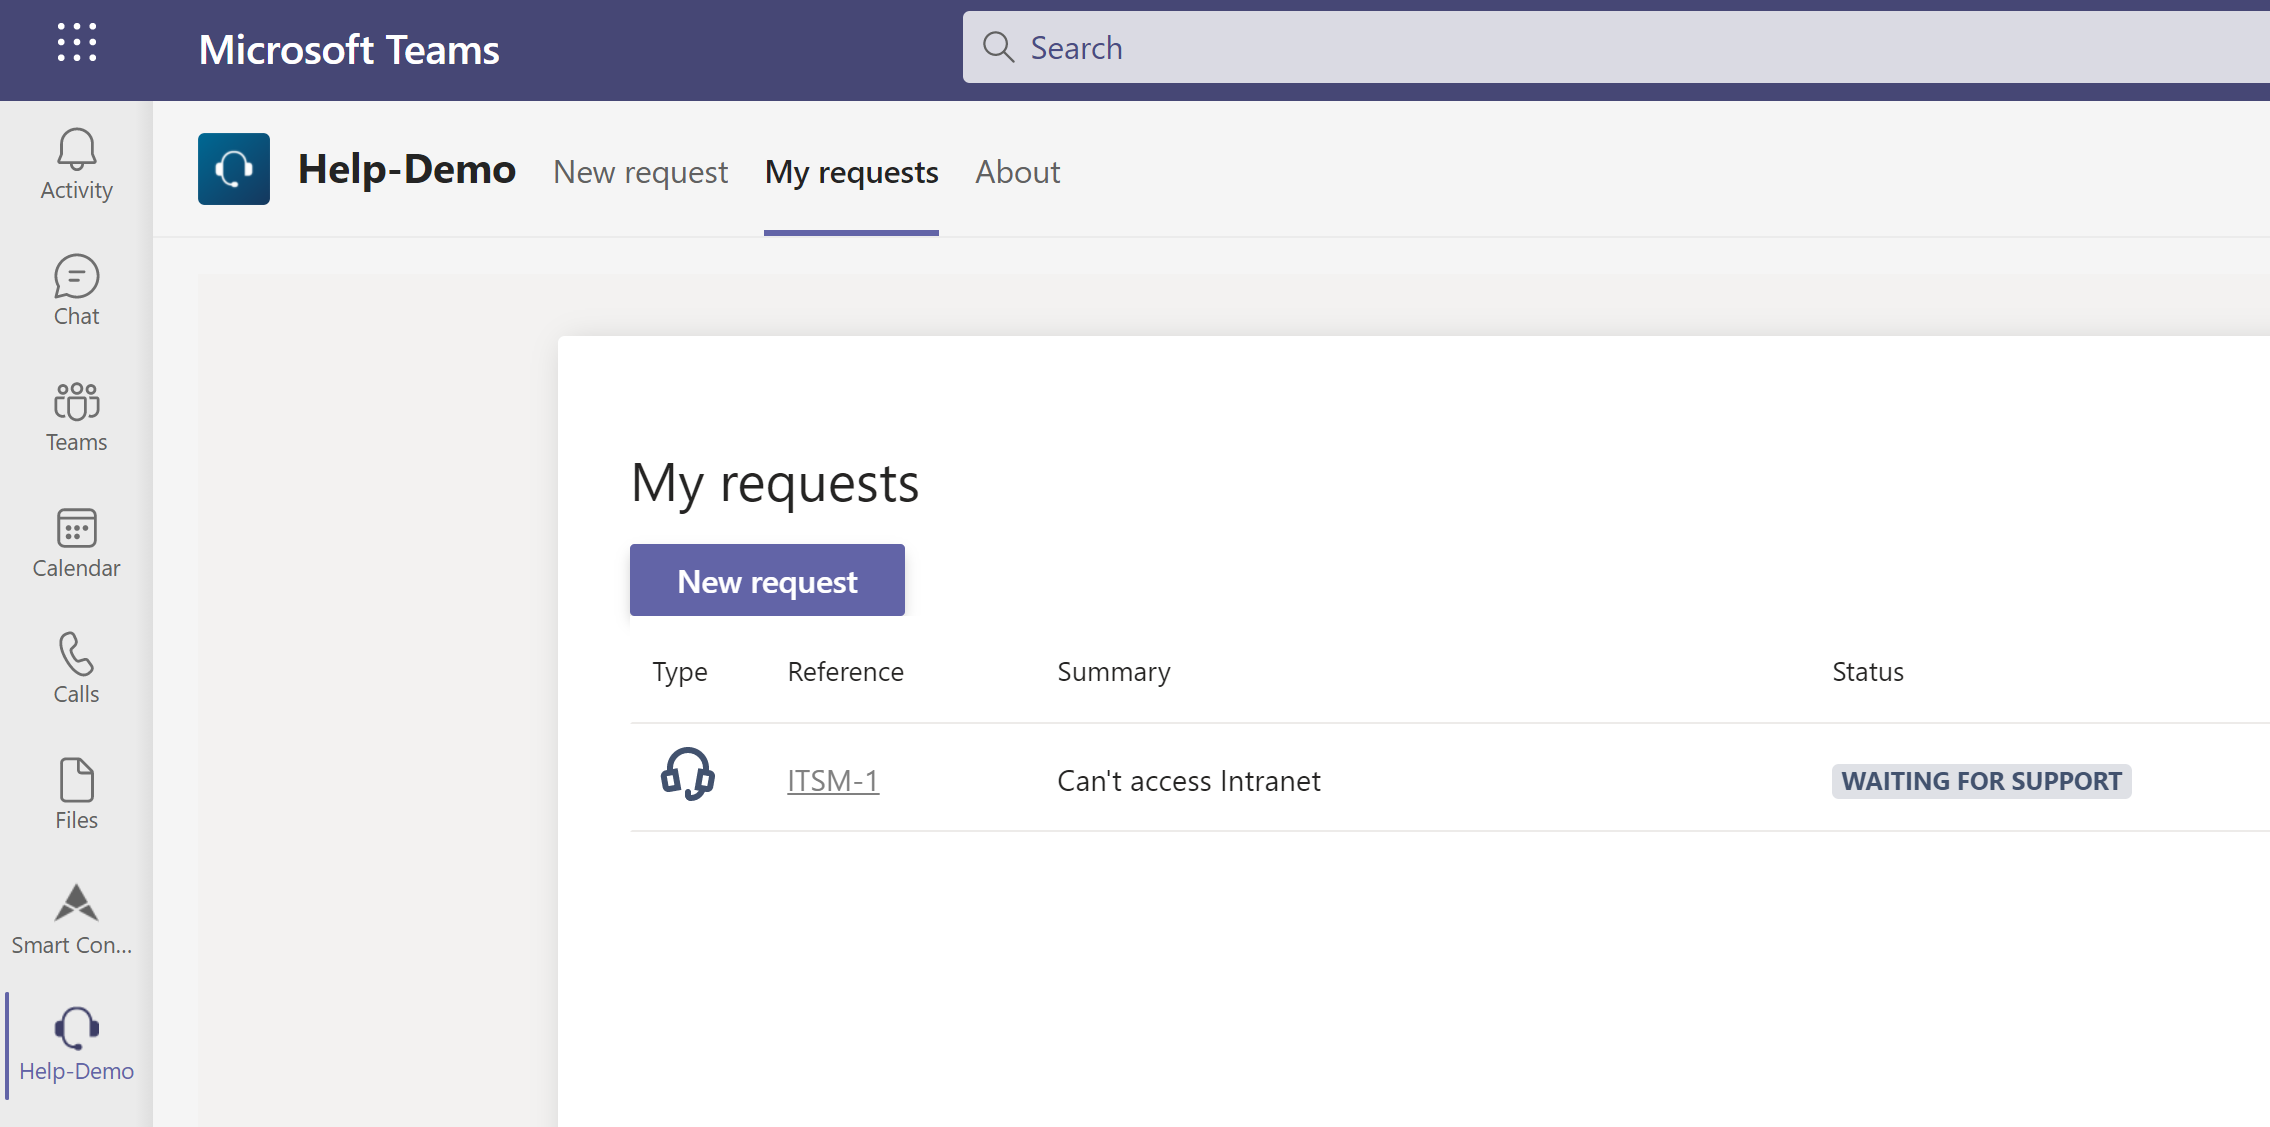This screenshot has width=2270, height=1127.
Task: Click the headset type icon for ITSM-1
Action: click(x=687, y=775)
